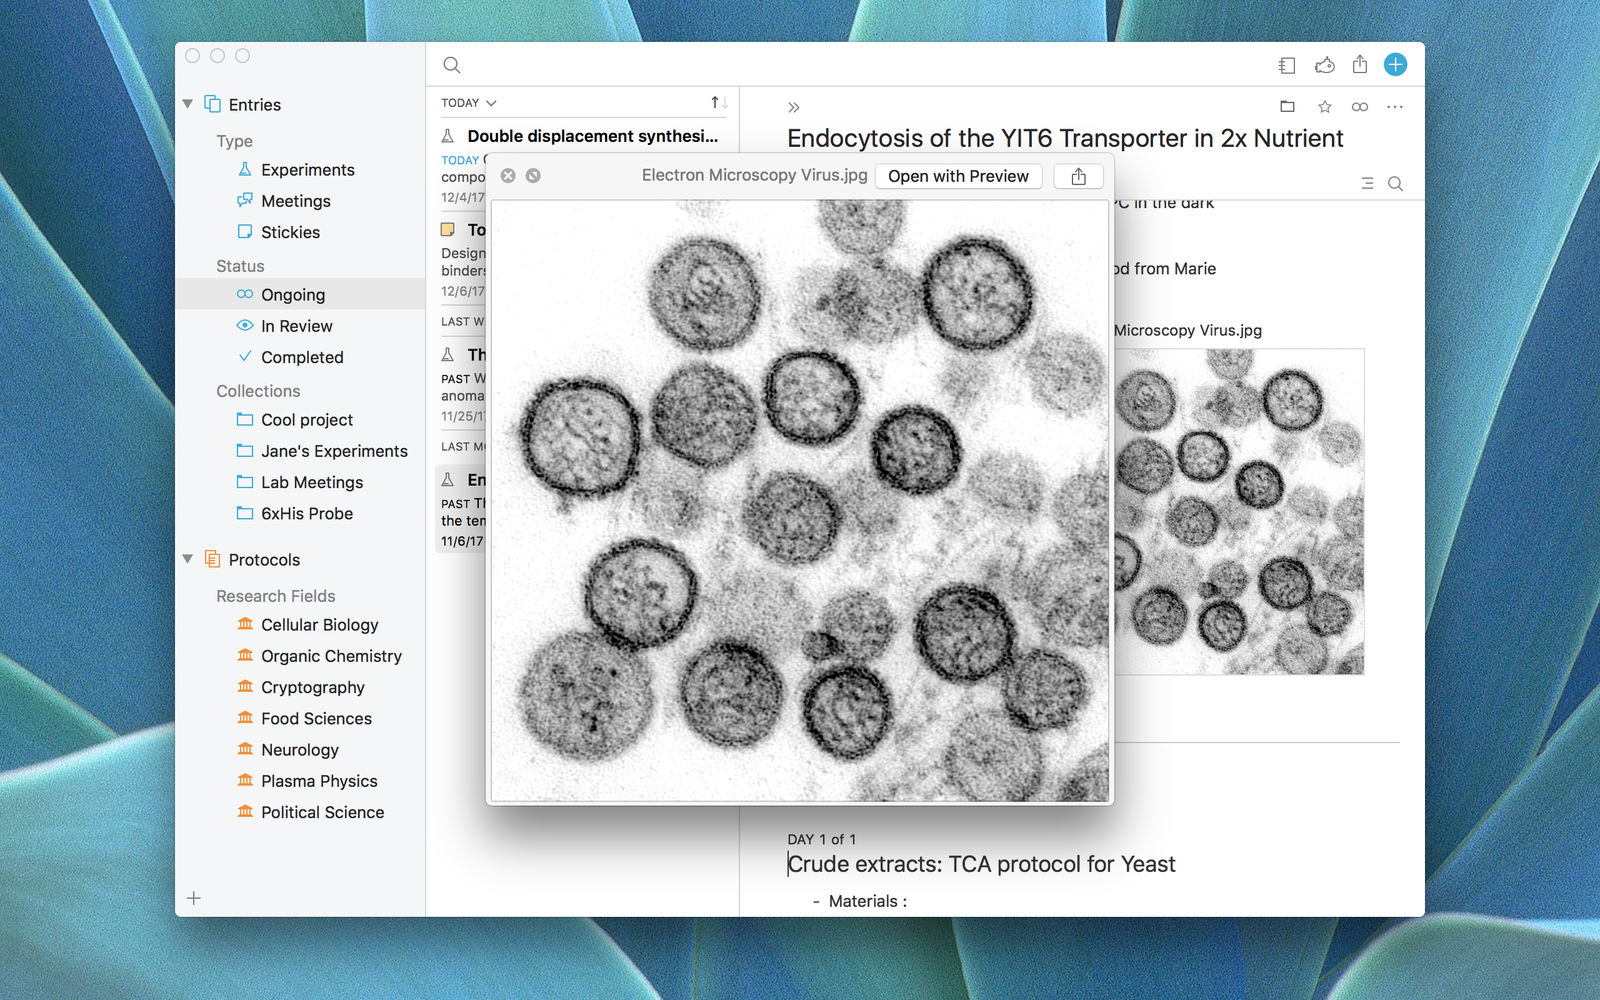Click the folder collection icon above entry title

click(1287, 106)
